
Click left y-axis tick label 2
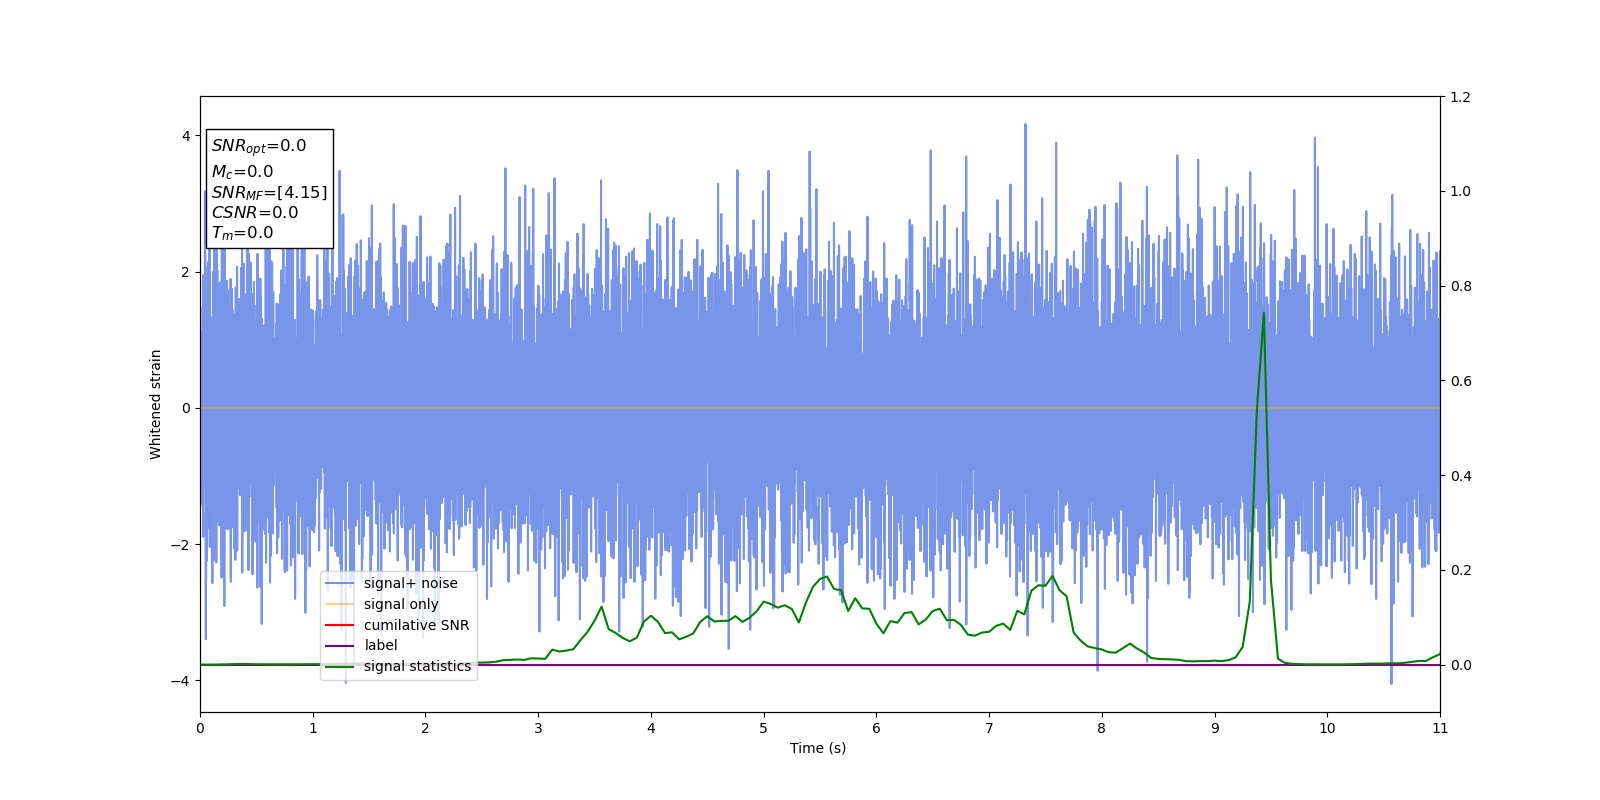185,272
